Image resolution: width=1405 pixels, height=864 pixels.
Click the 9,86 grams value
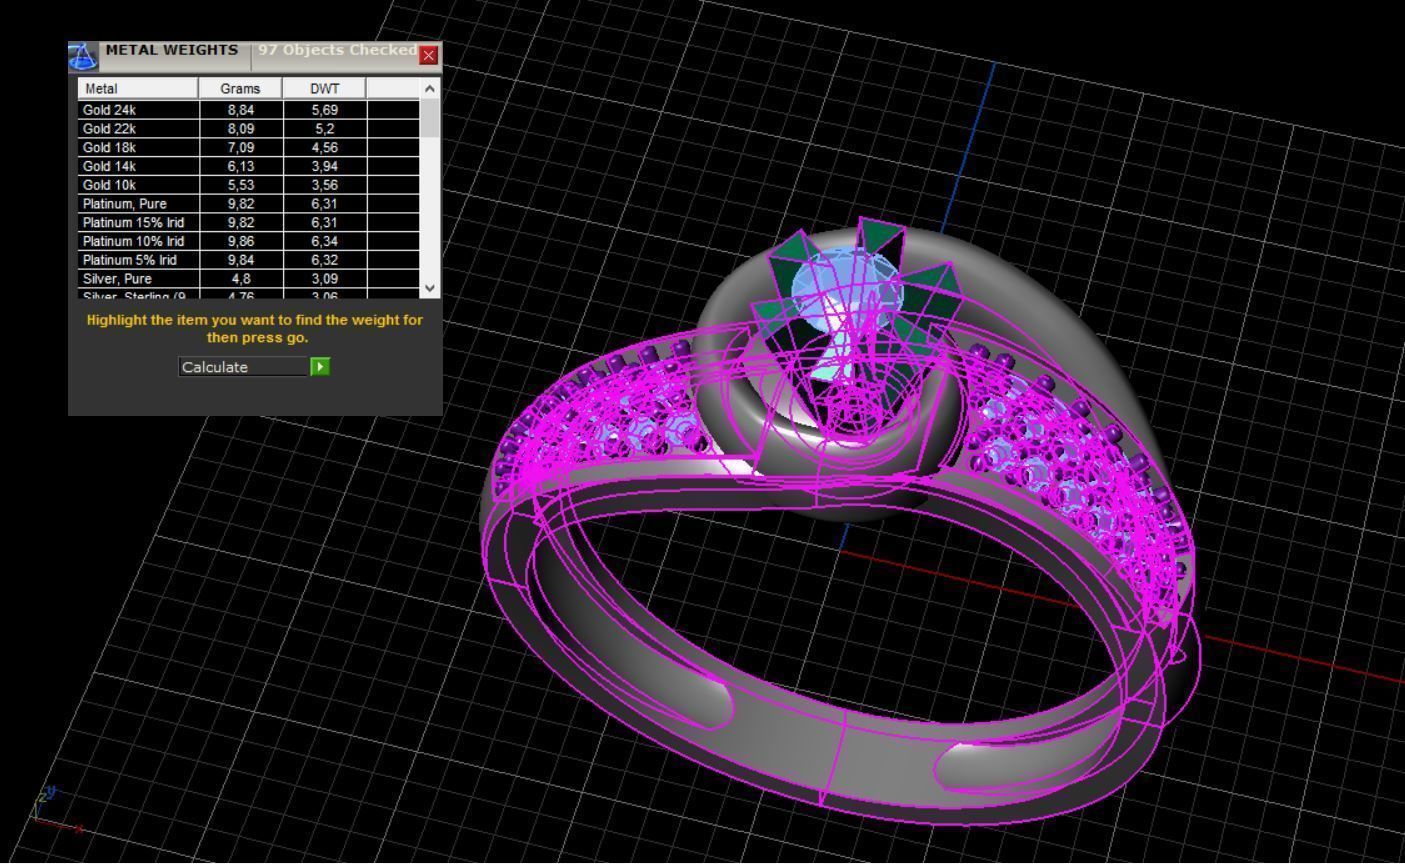[x=241, y=241]
